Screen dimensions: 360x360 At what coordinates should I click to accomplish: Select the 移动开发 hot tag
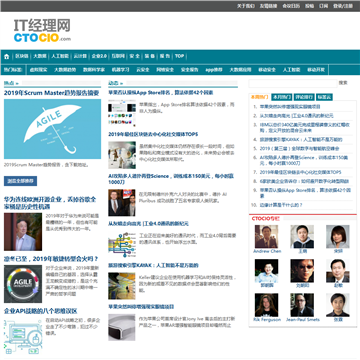[316, 70]
